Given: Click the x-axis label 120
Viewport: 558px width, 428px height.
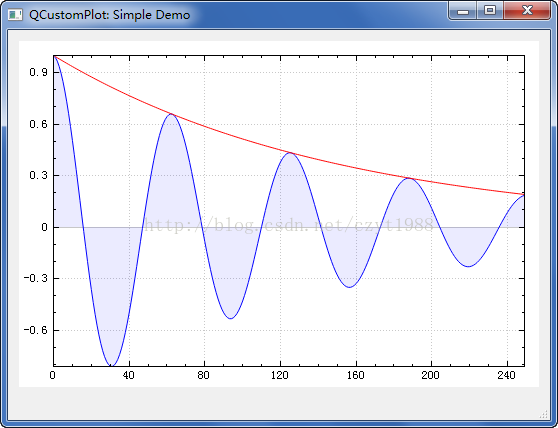Looking at the screenshot, I should [280, 375].
